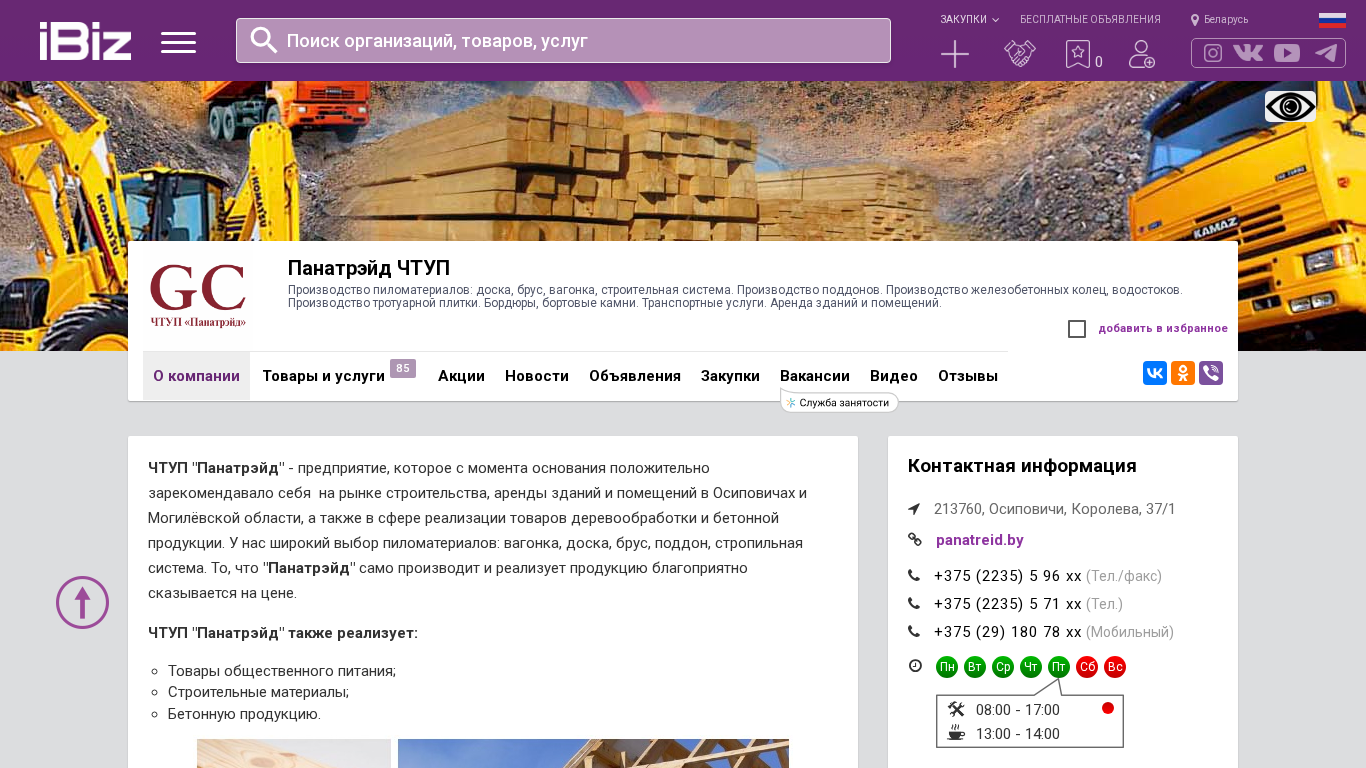Viewport: 1366px width, 768px height.
Task: Select Saturday (Сб) schedule circle
Action: coord(1087,667)
